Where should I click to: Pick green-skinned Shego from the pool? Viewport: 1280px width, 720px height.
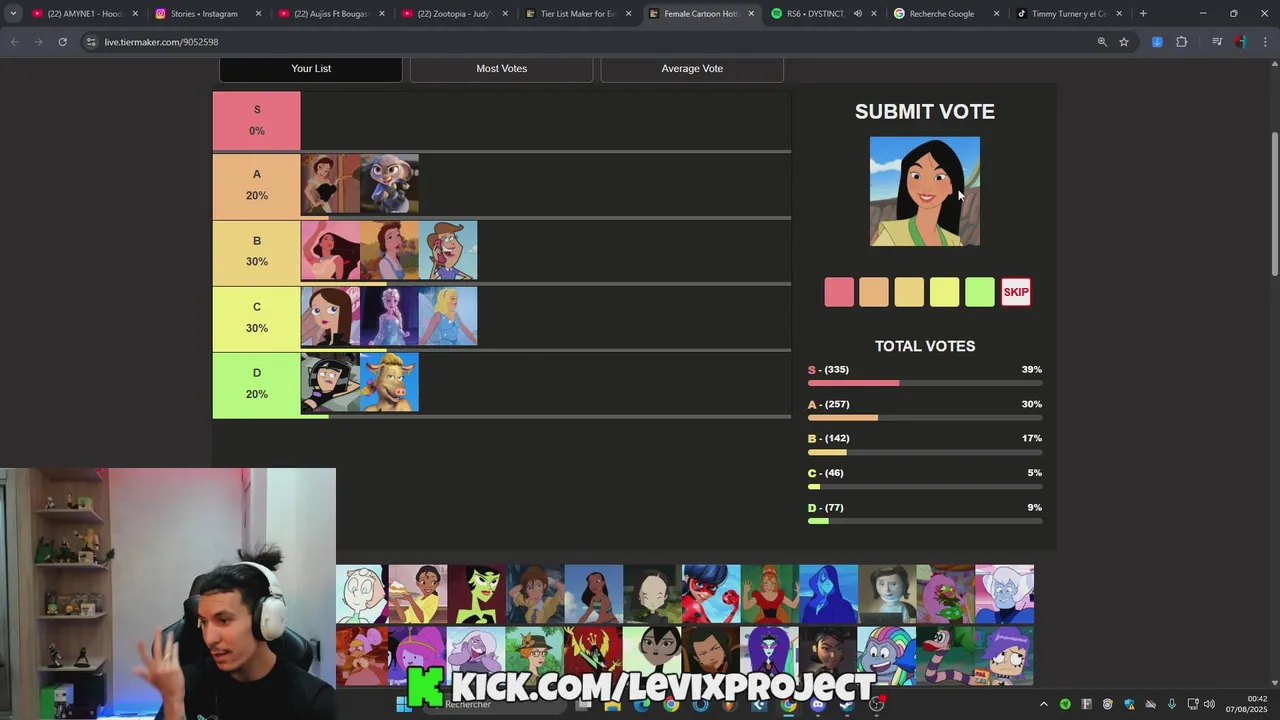click(x=477, y=594)
